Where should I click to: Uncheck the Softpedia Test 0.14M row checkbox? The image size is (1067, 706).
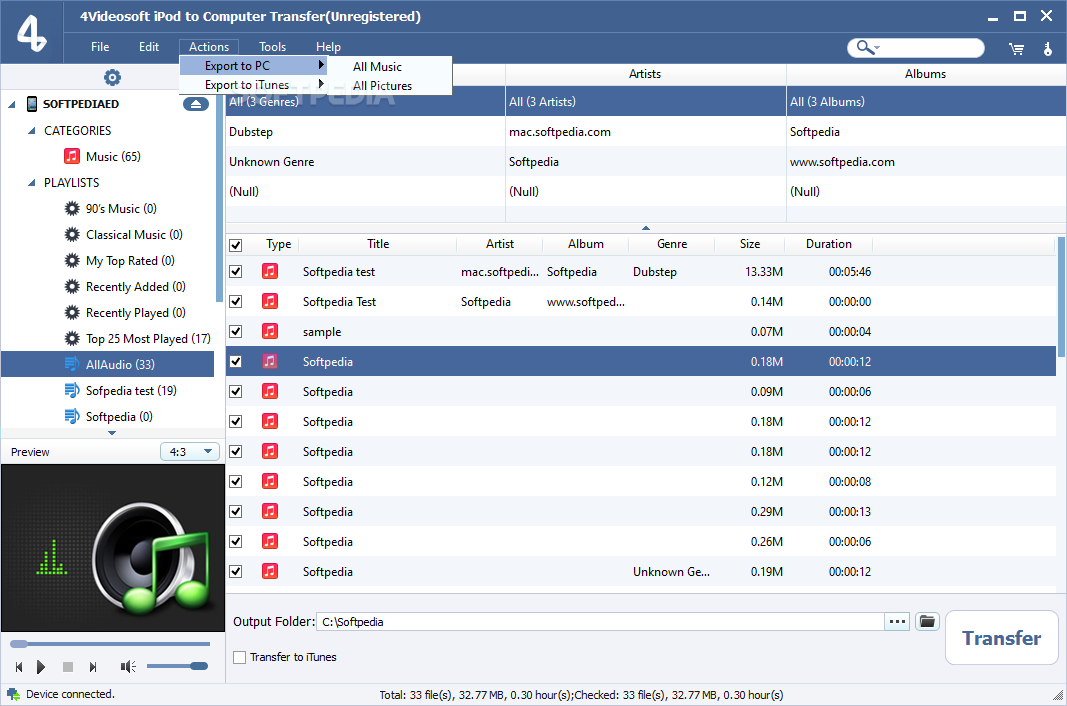tap(235, 302)
